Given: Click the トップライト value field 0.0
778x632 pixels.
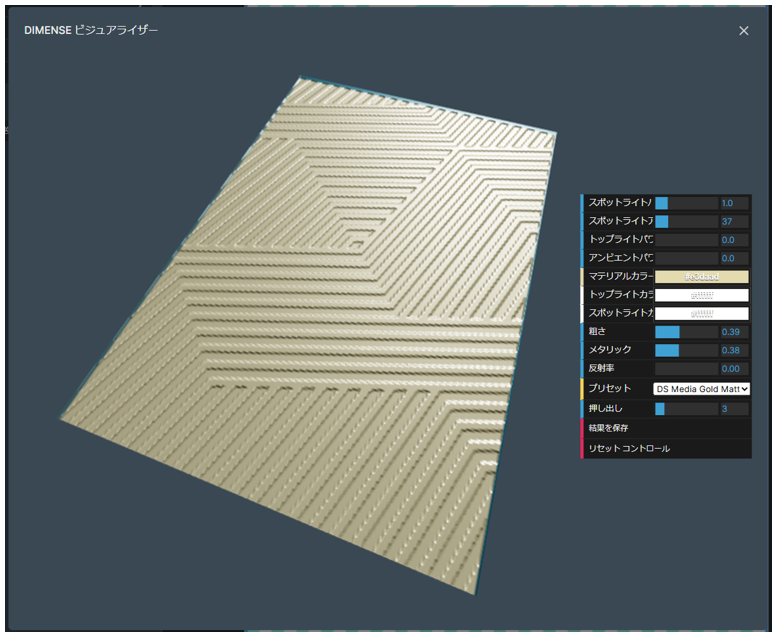Looking at the screenshot, I should [x=734, y=240].
